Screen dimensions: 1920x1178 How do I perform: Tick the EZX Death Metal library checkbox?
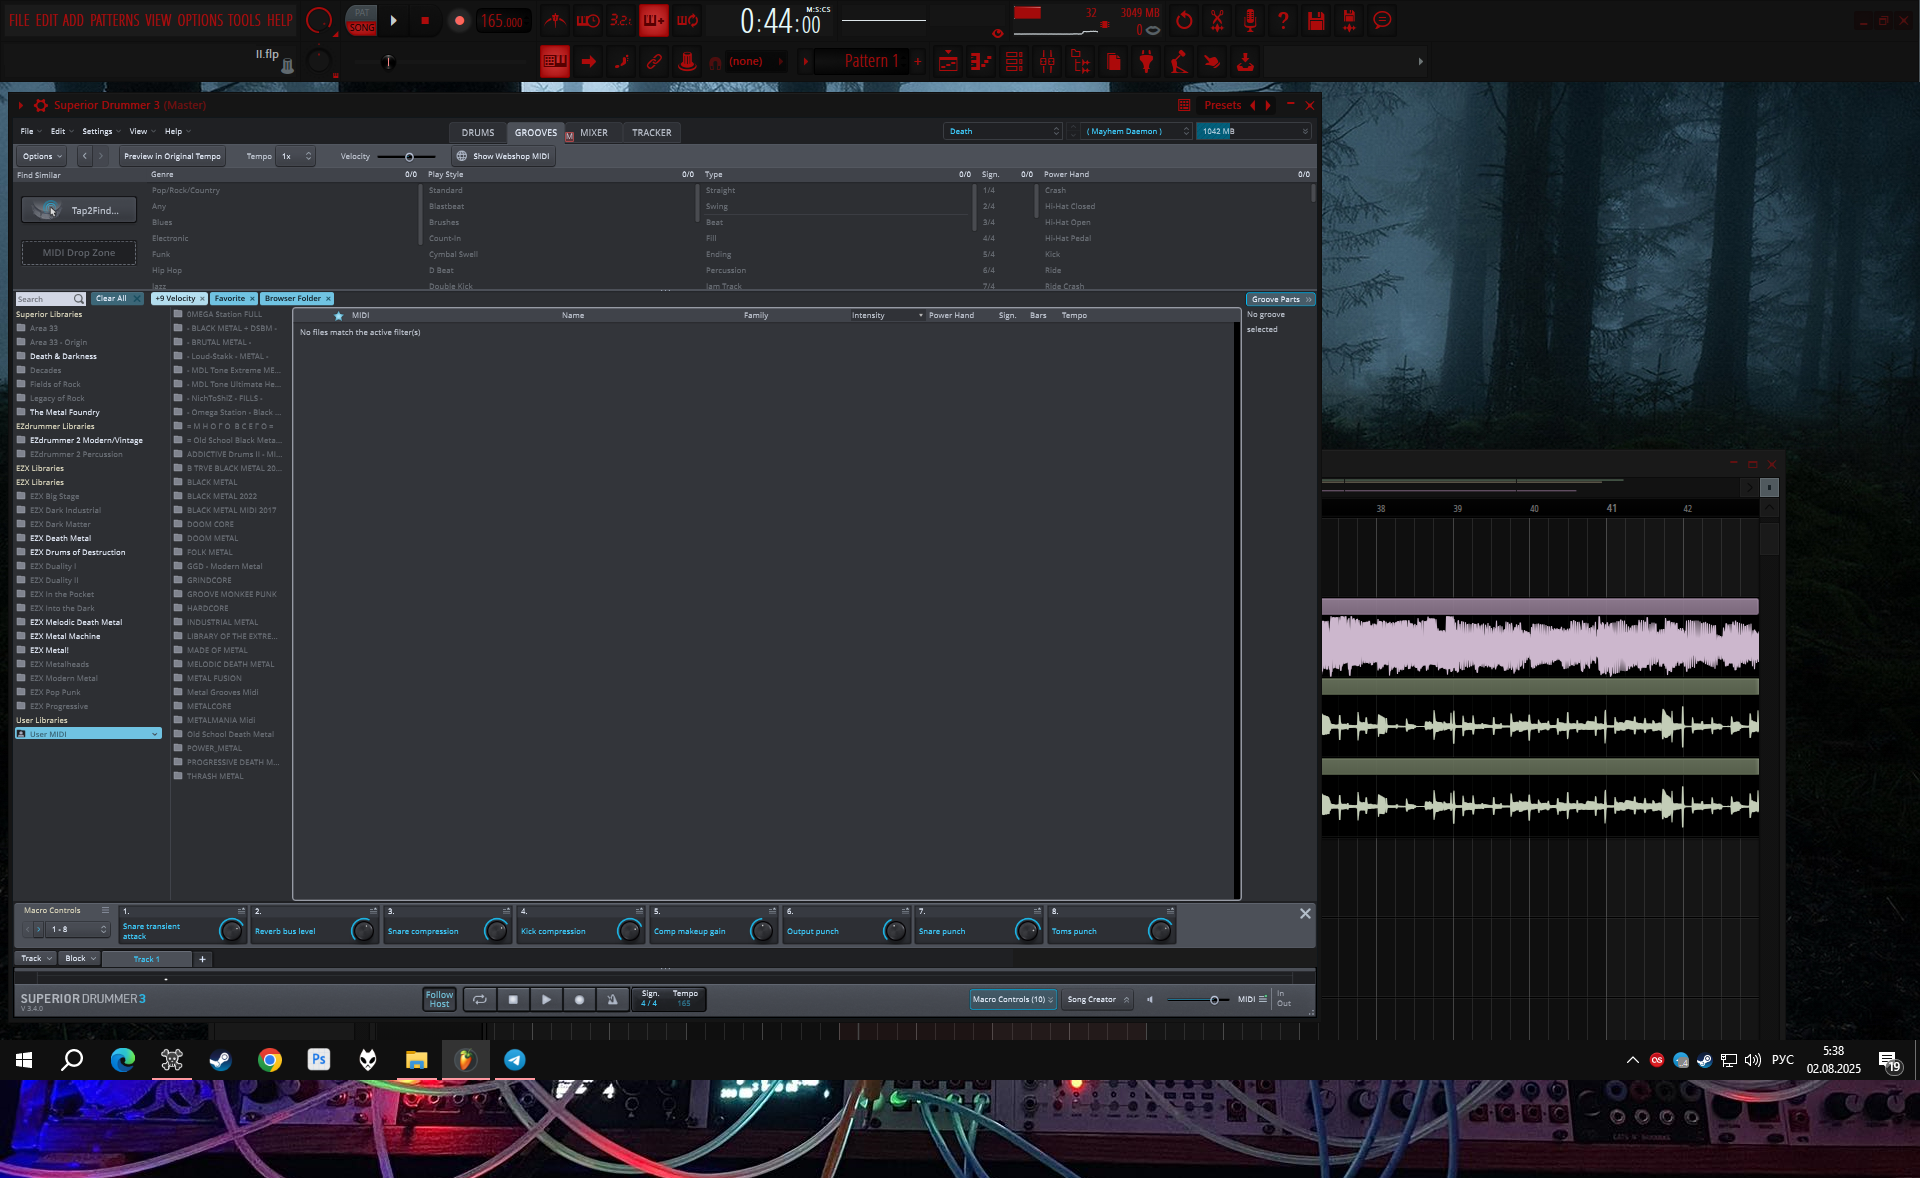[x=21, y=538]
